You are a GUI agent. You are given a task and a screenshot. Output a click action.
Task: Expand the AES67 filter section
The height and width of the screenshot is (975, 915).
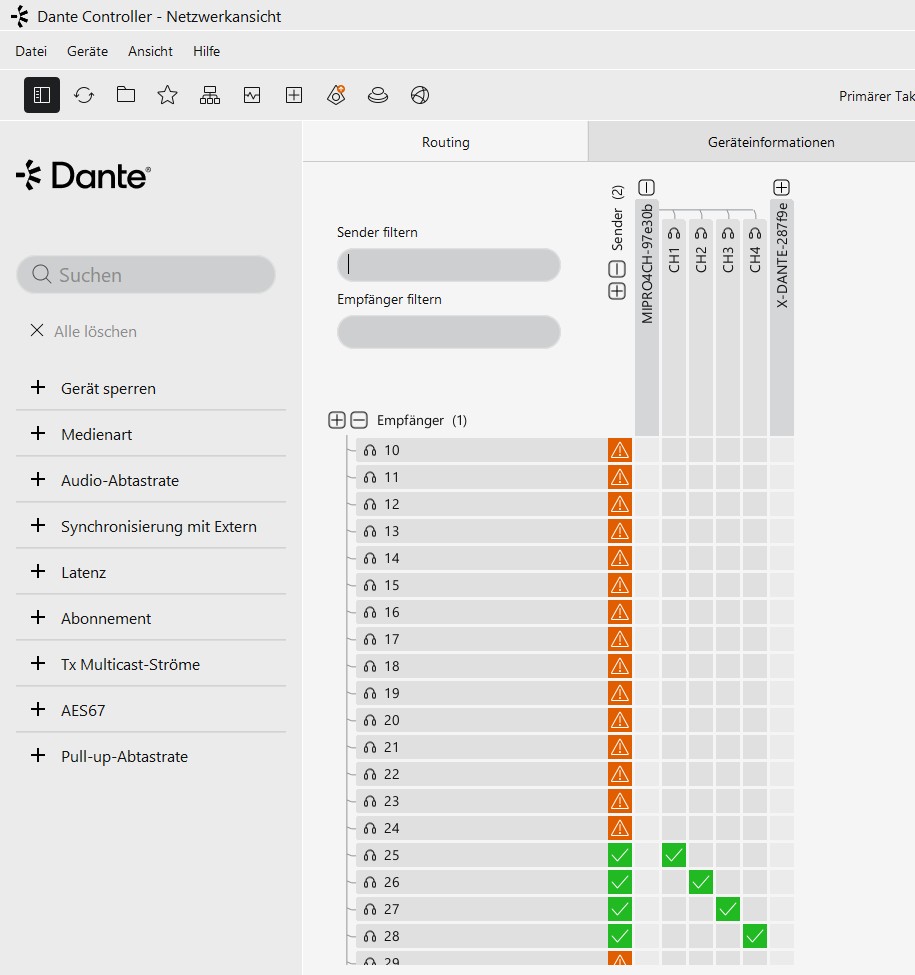click(x=38, y=709)
